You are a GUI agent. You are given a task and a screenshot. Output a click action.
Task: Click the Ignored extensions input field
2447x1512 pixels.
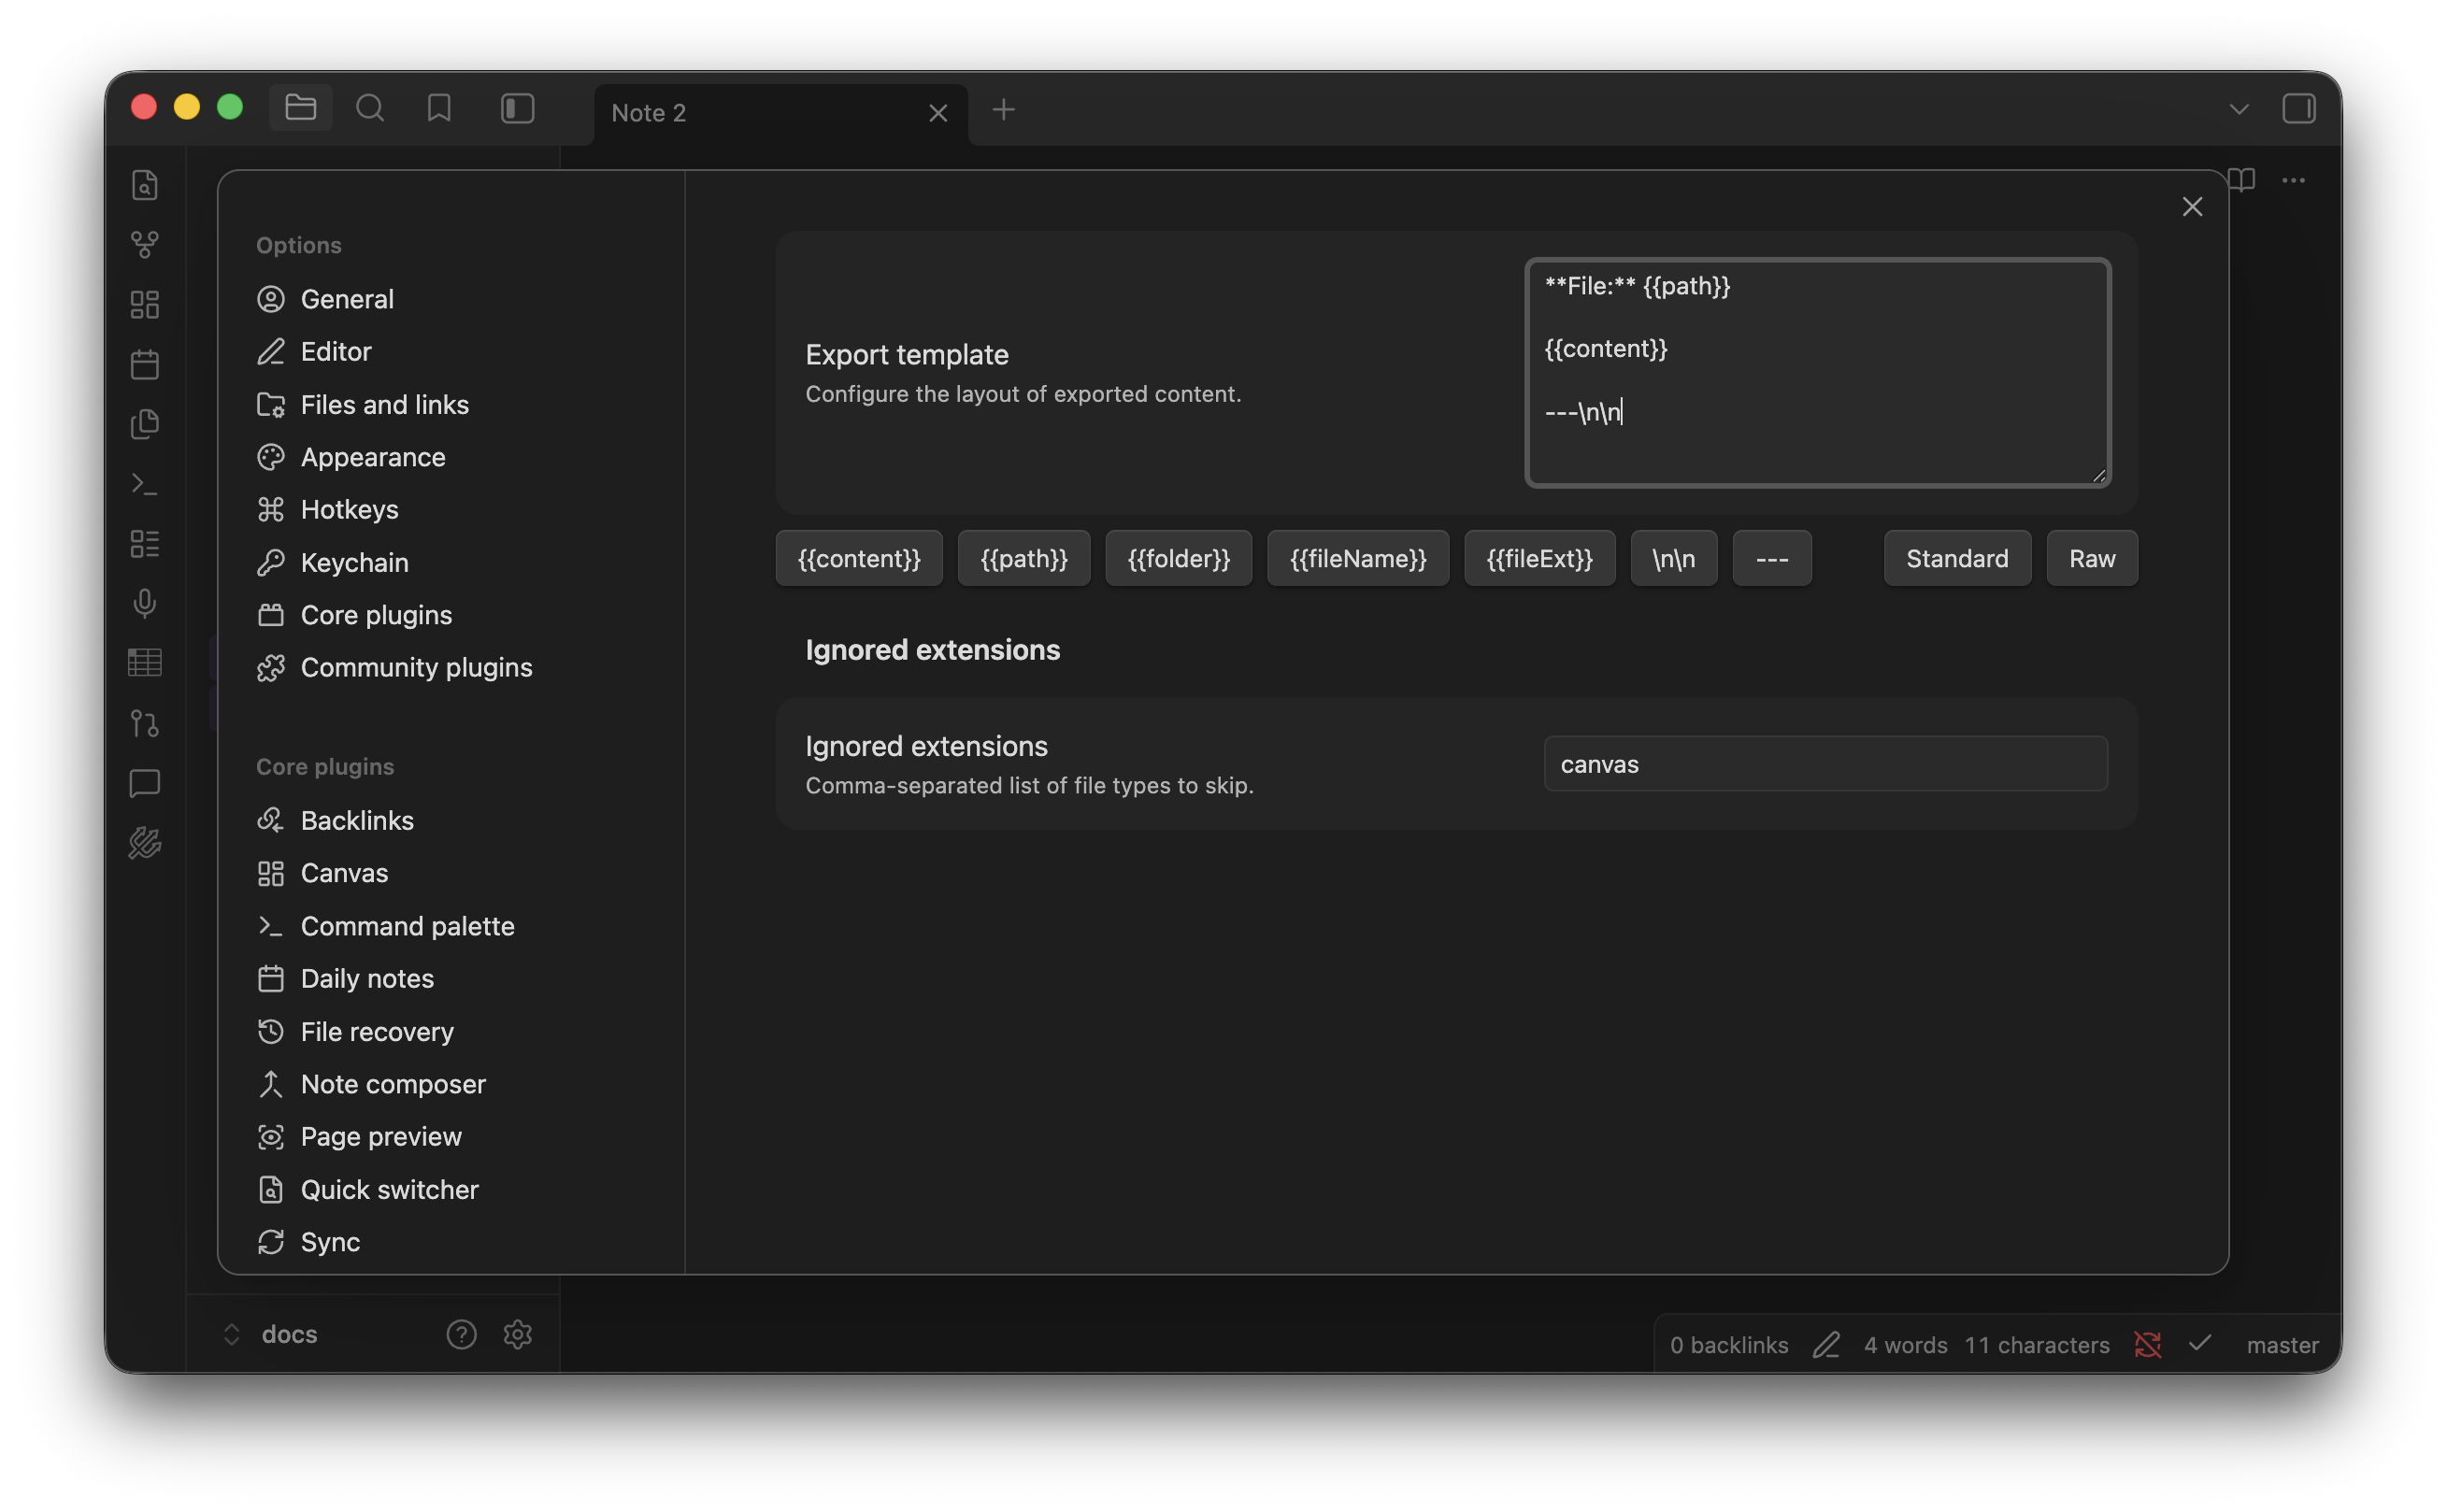coord(1825,764)
